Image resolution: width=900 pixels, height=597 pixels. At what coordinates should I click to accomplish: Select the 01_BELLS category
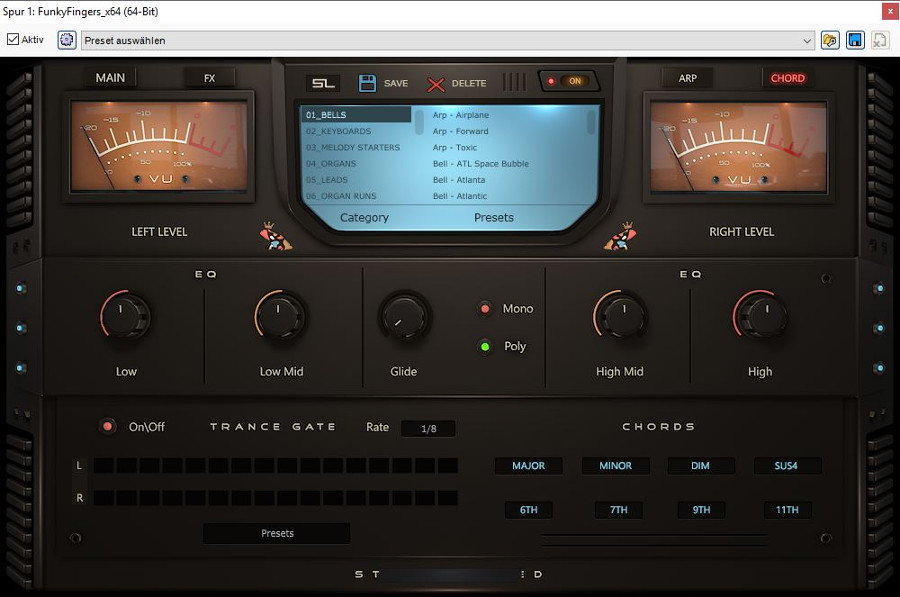356,115
